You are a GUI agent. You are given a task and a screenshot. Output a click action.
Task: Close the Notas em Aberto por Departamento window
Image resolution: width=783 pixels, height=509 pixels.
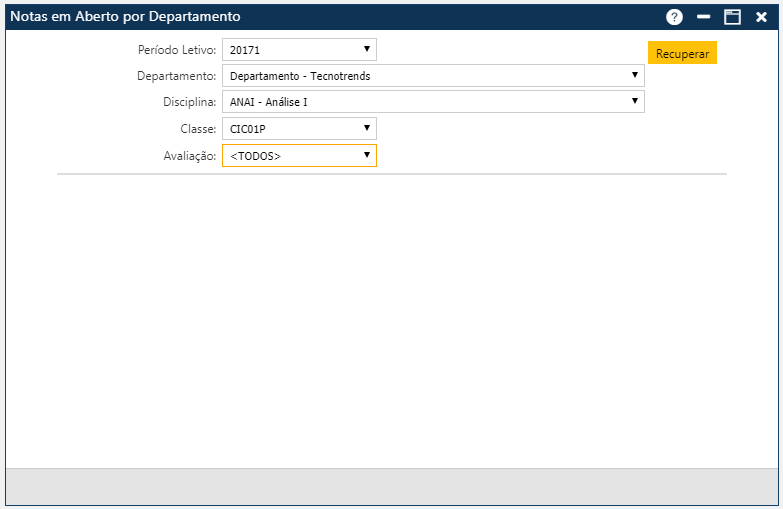tap(761, 17)
